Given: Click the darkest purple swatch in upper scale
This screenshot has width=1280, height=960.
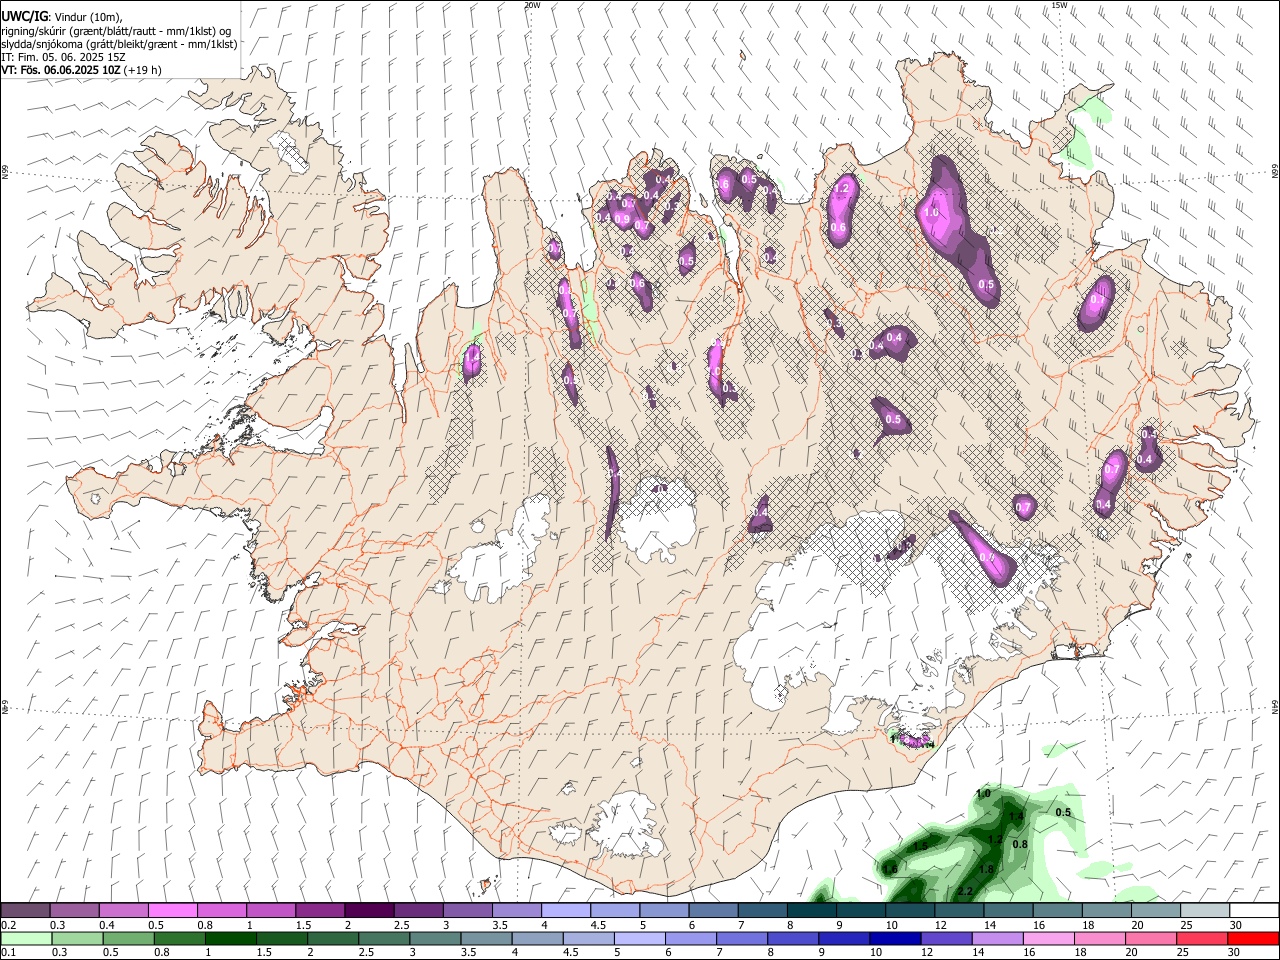Looking at the screenshot, I should (x=368, y=911).
